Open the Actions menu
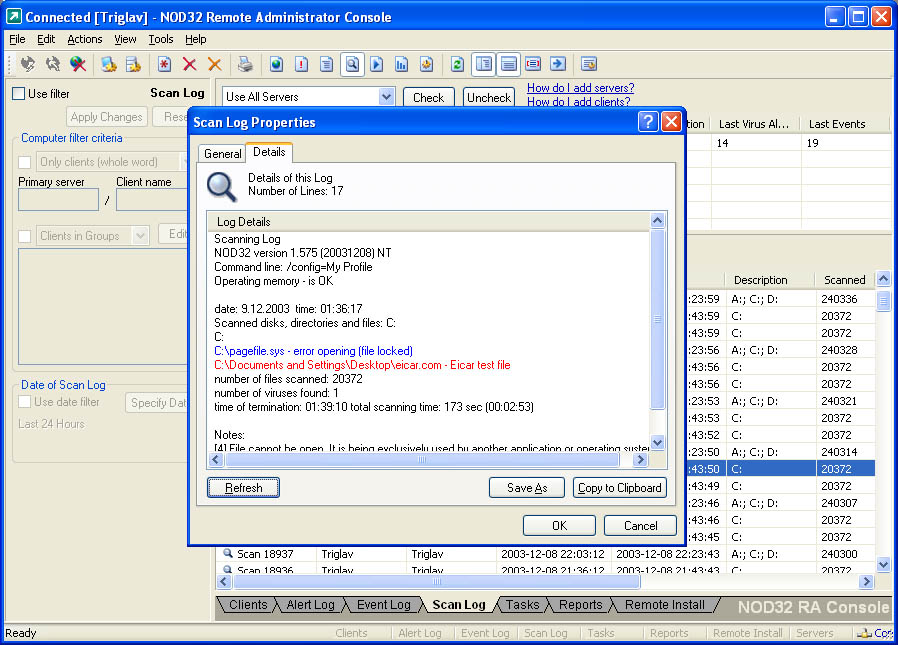 click(x=85, y=39)
